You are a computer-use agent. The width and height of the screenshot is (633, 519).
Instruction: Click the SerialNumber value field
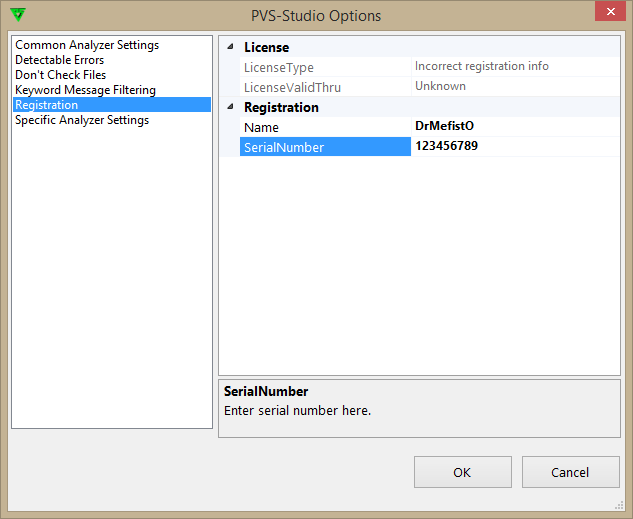coord(515,147)
